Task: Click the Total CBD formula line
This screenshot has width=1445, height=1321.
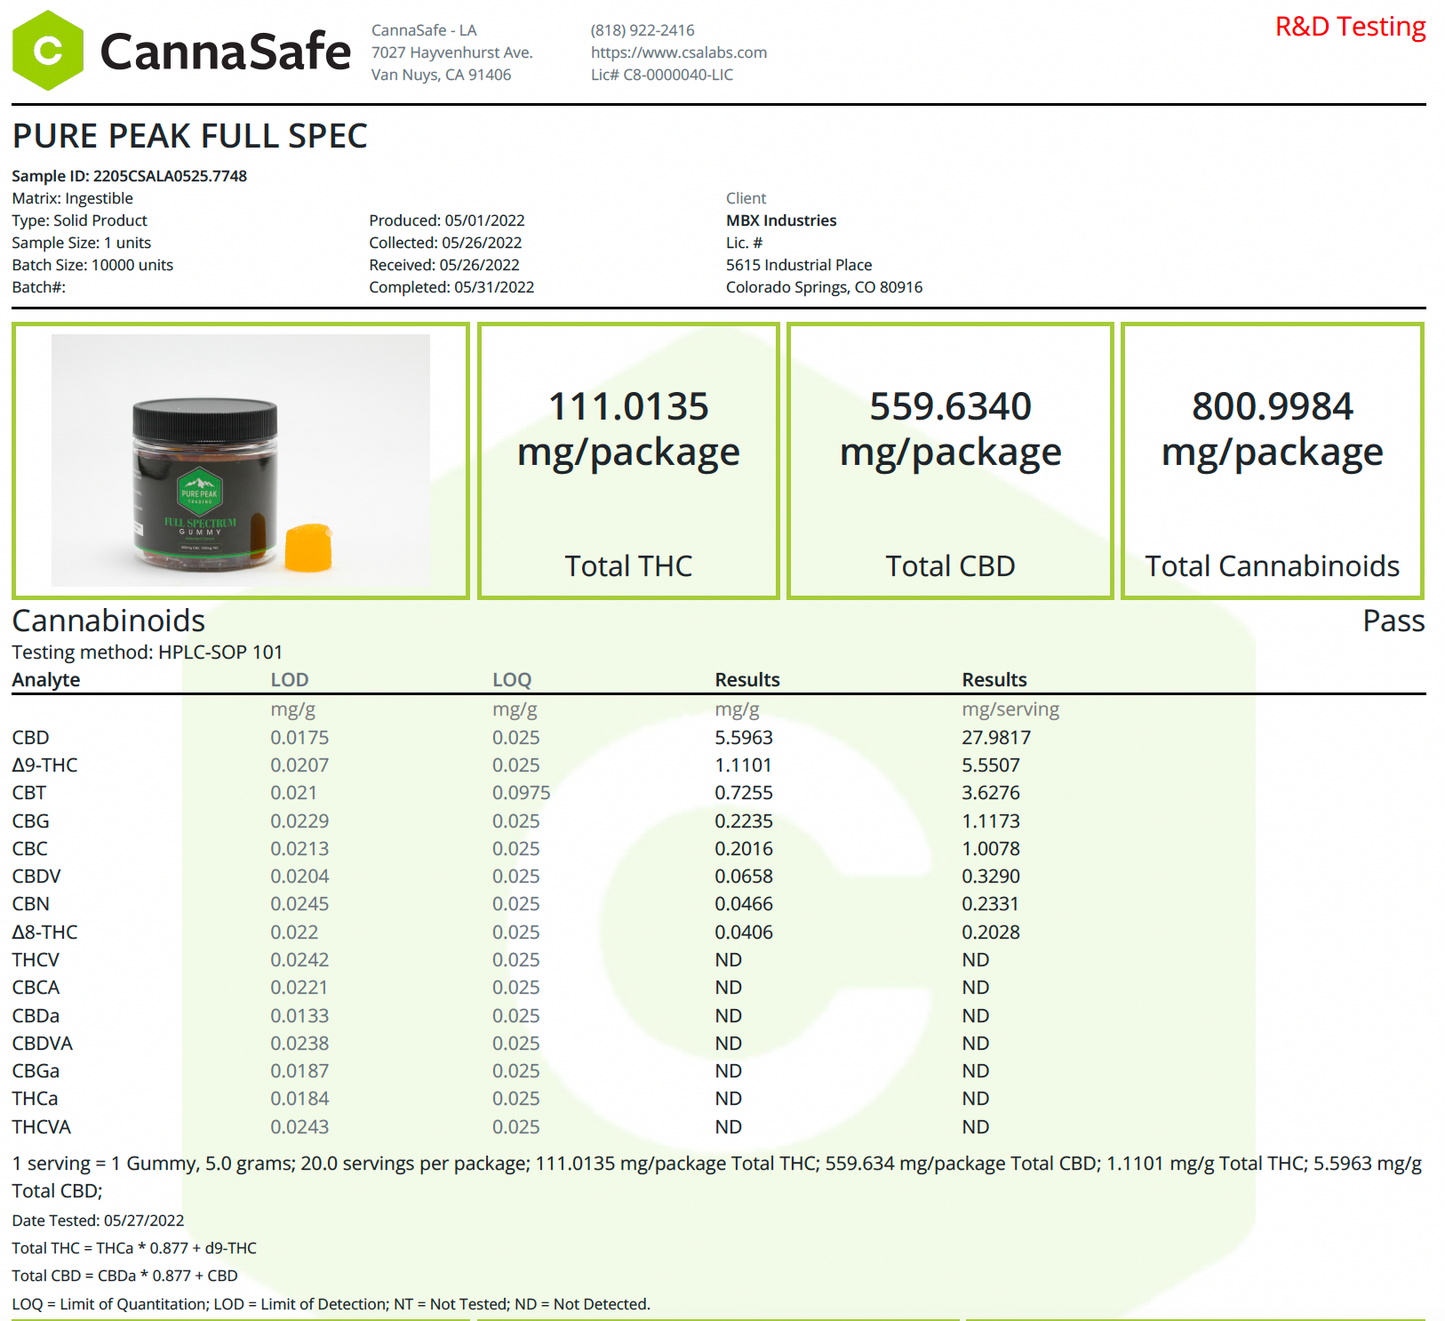Action: pos(125,1276)
